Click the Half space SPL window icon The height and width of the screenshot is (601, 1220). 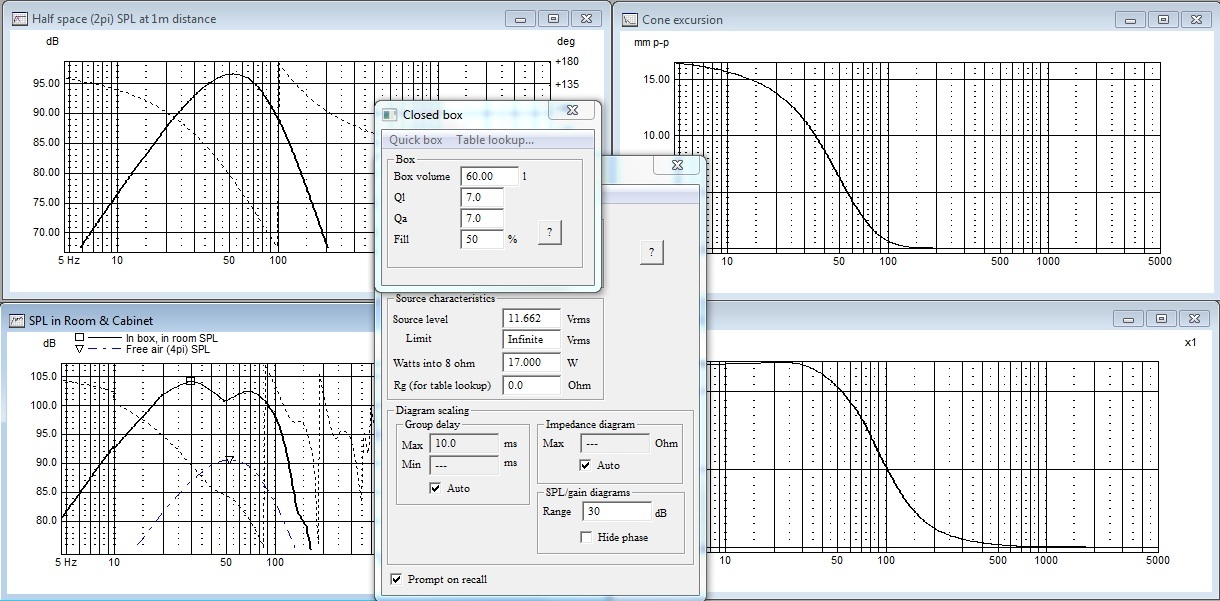tap(19, 19)
